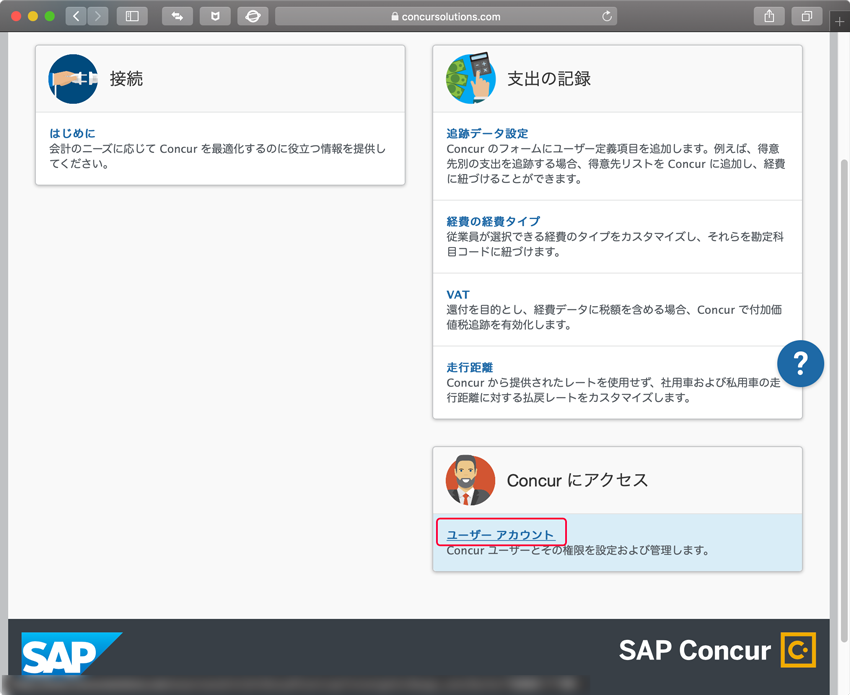Open the はじめに link
This screenshot has width=850, height=695.
click(x=72, y=133)
